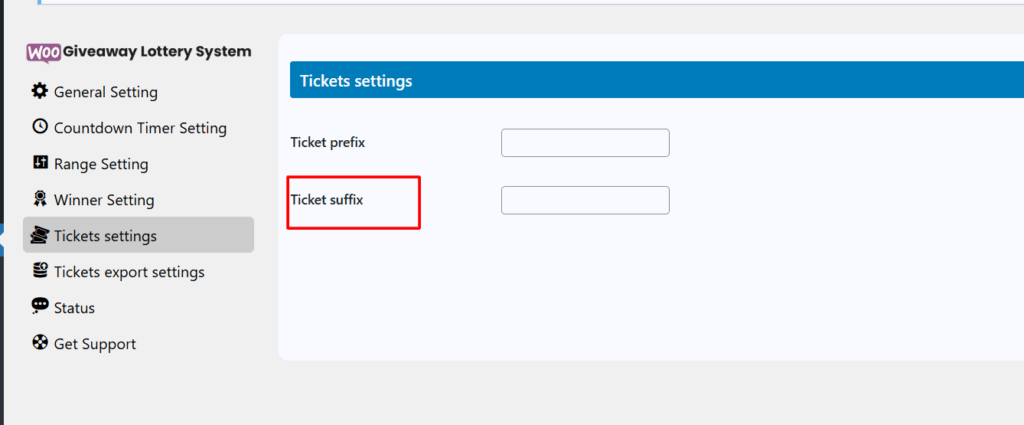
Task: Click the lifebuoy icon for Get Support
Action: (40, 342)
